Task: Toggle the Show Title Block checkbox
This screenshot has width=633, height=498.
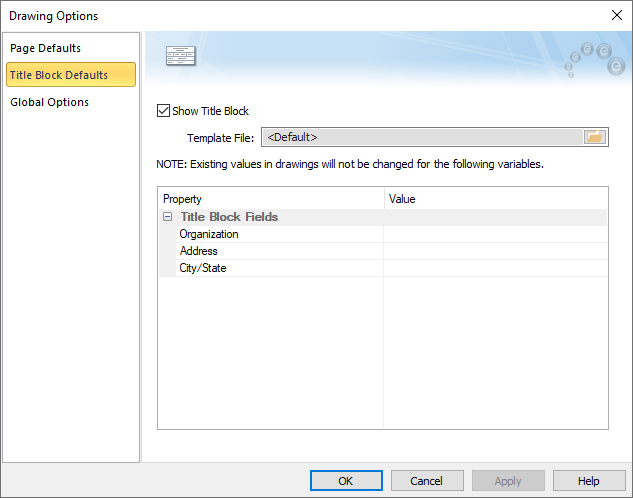Action: pyautogui.click(x=165, y=111)
